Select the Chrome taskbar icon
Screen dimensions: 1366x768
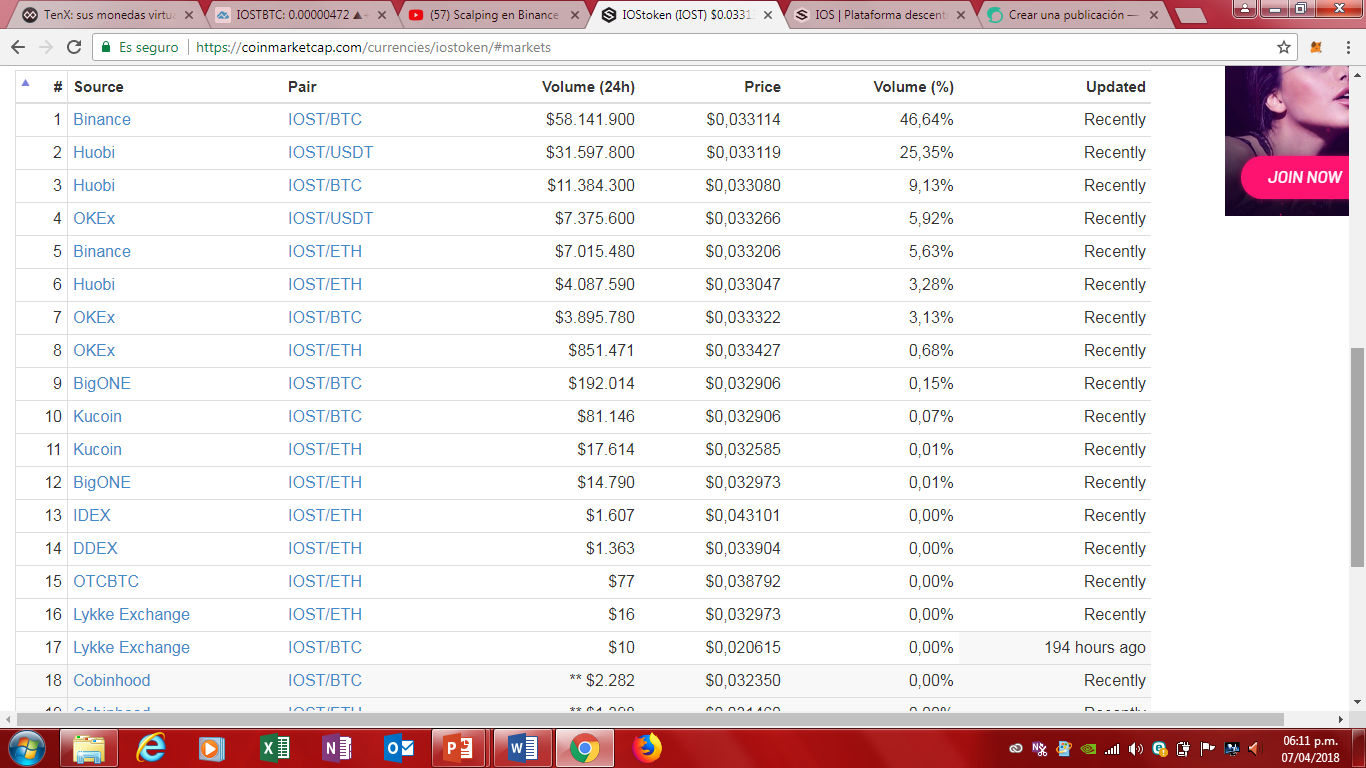pyautogui.click(x=585, y=747)
